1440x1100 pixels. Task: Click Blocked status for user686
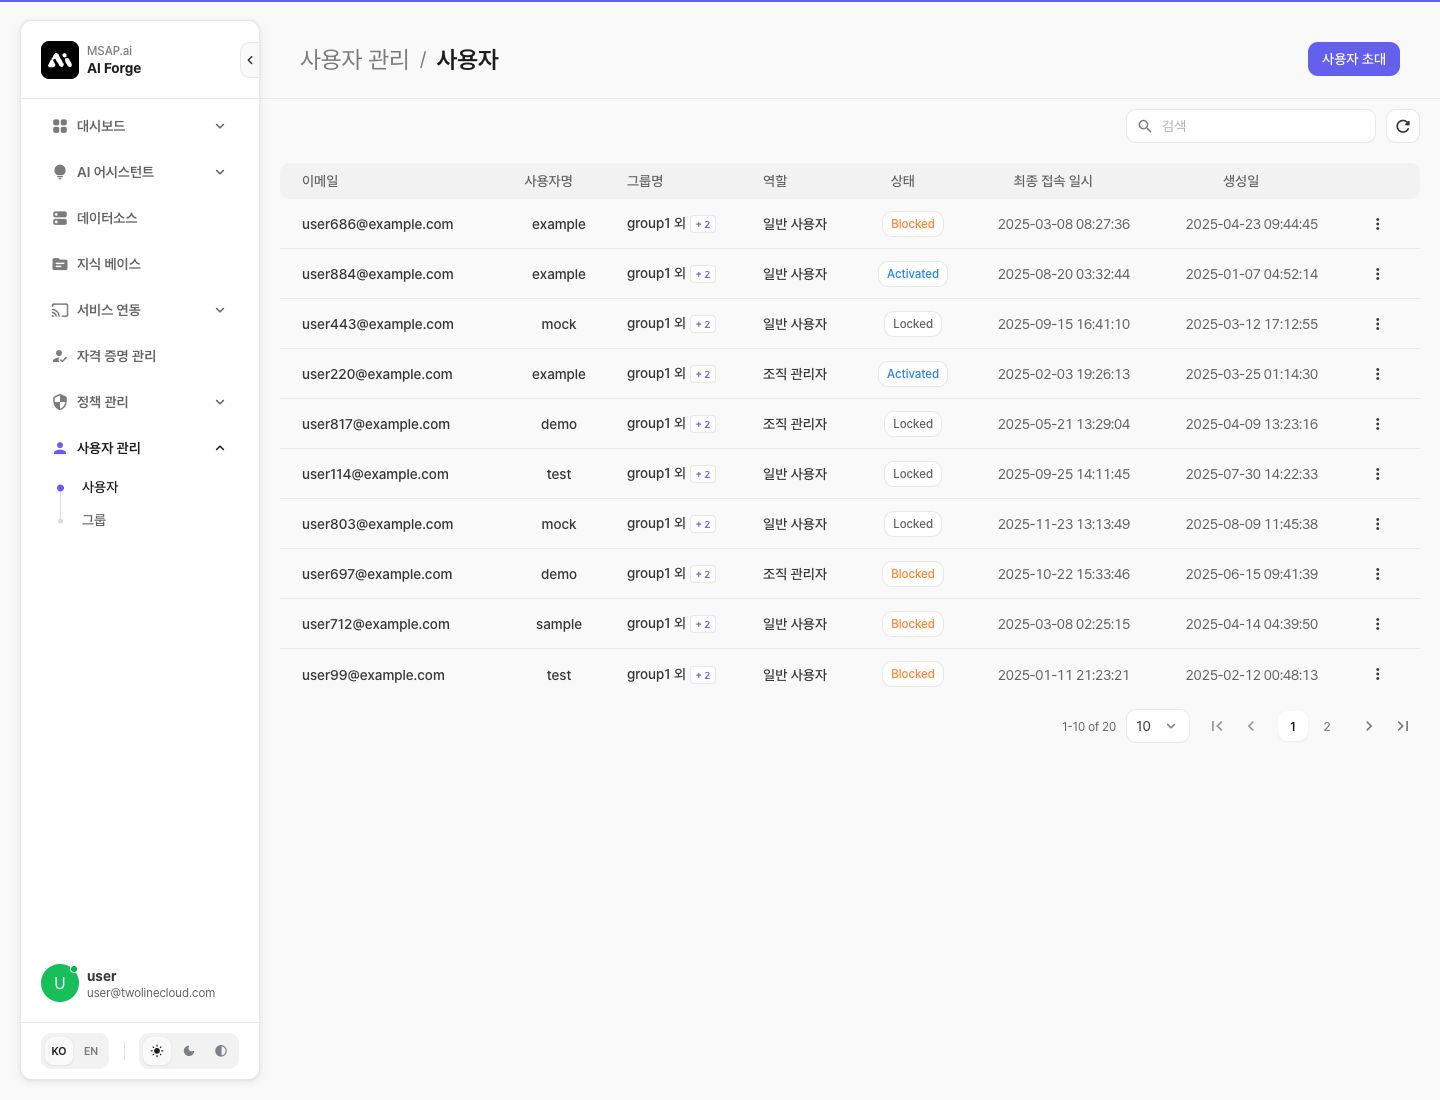pyautogui.click(x=913, y=224)
